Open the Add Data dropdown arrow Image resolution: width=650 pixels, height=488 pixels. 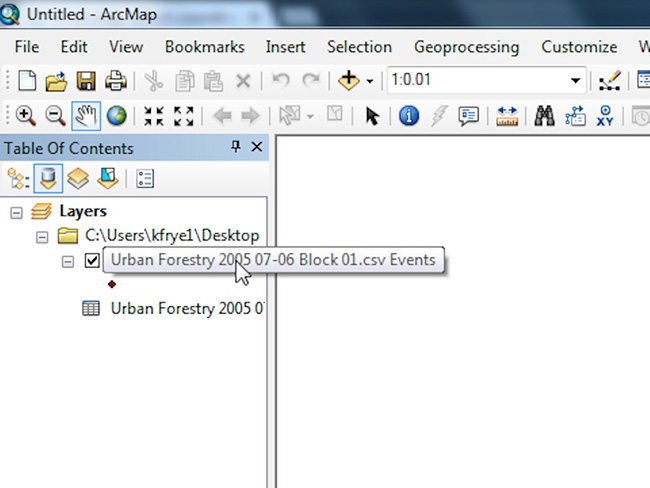pyautogui.click(x=370, y=81)
